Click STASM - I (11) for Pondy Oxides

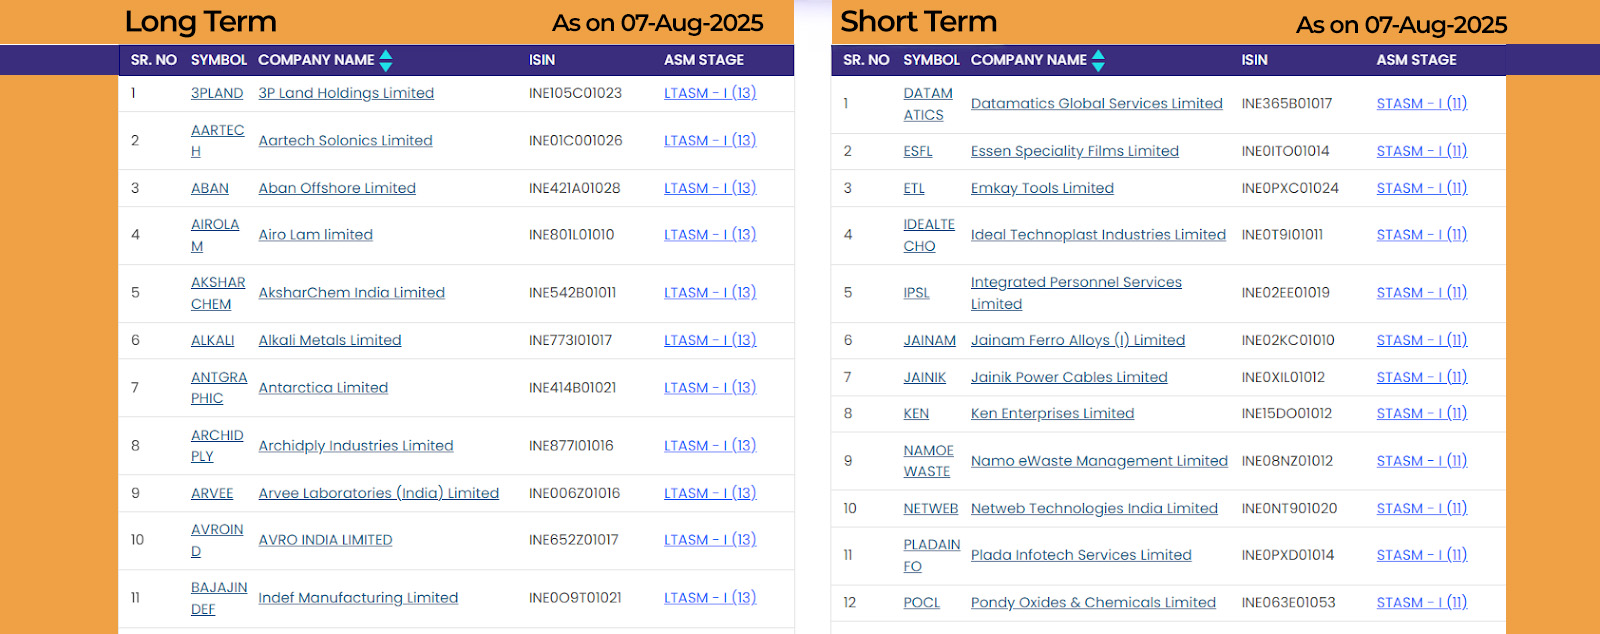pyautogui.click(x=1422, y=602)
